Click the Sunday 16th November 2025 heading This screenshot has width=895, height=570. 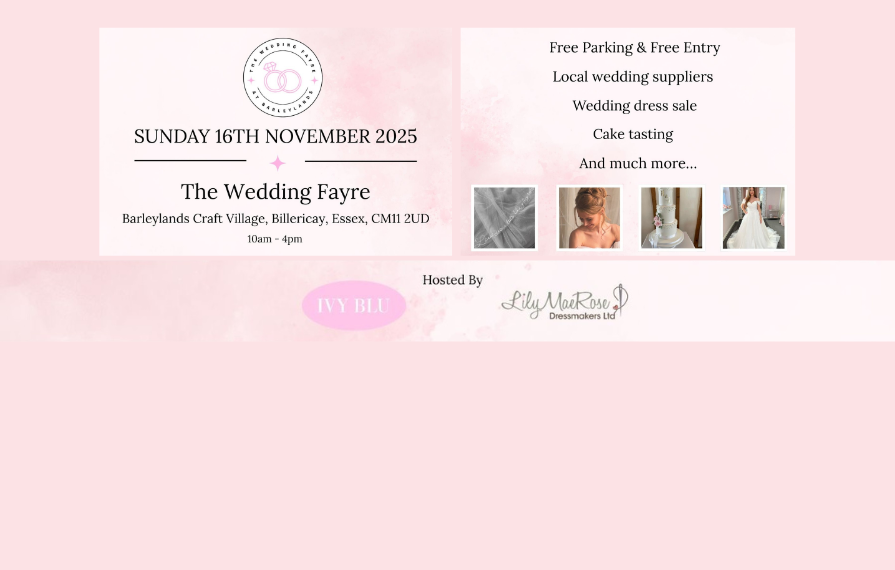coord(276,136)
